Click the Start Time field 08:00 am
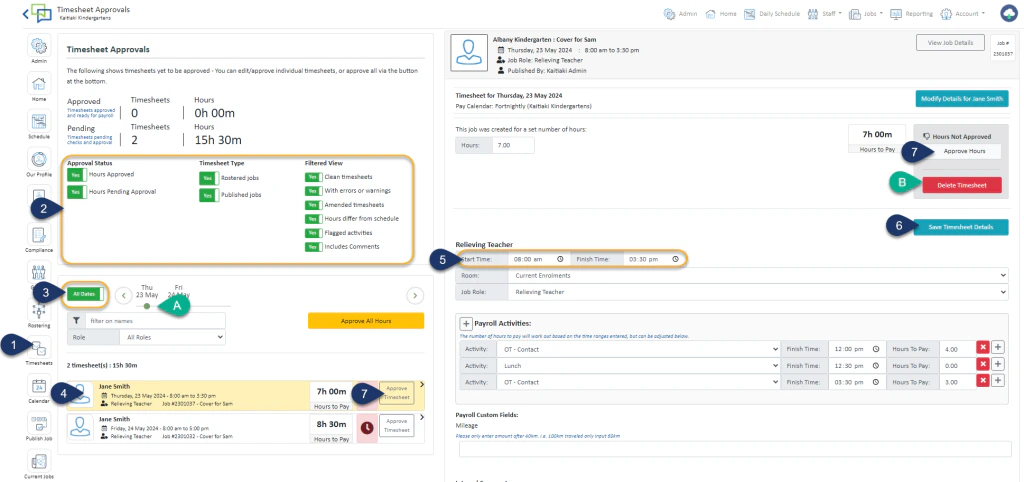Viewport: 1024px width, 482px height. (x=537, y=259)
